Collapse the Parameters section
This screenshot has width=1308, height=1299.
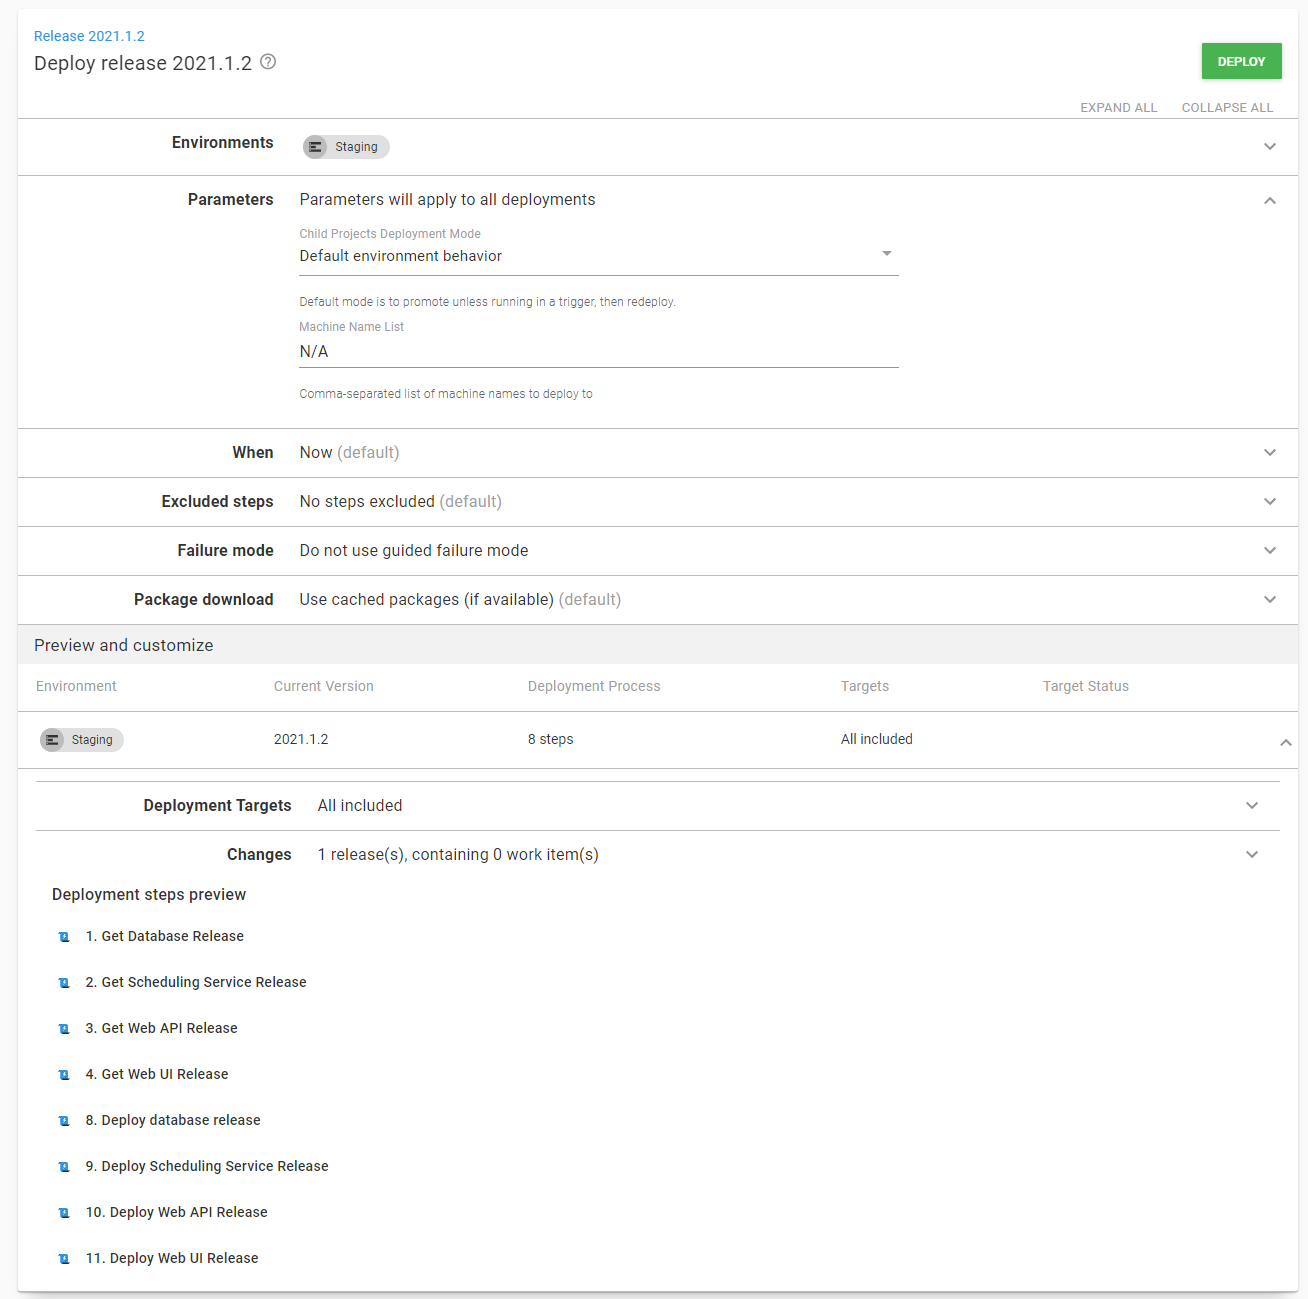click(1270, 200)
